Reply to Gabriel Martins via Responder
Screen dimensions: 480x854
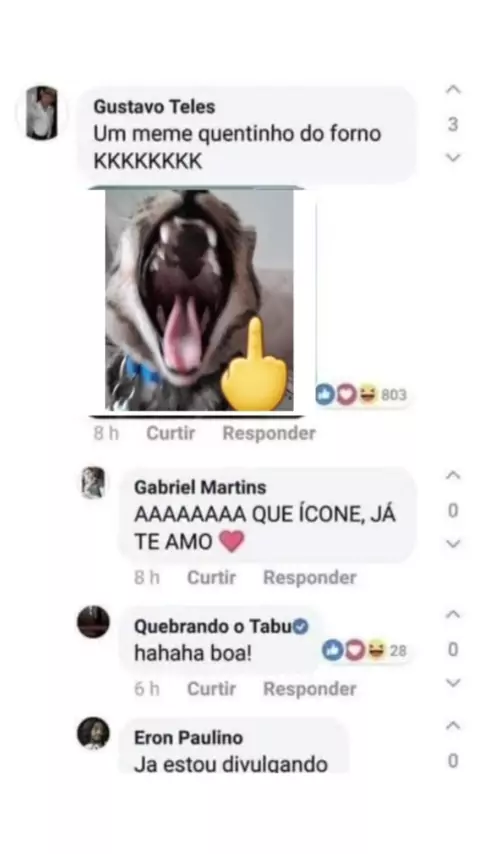click(310, 578)
